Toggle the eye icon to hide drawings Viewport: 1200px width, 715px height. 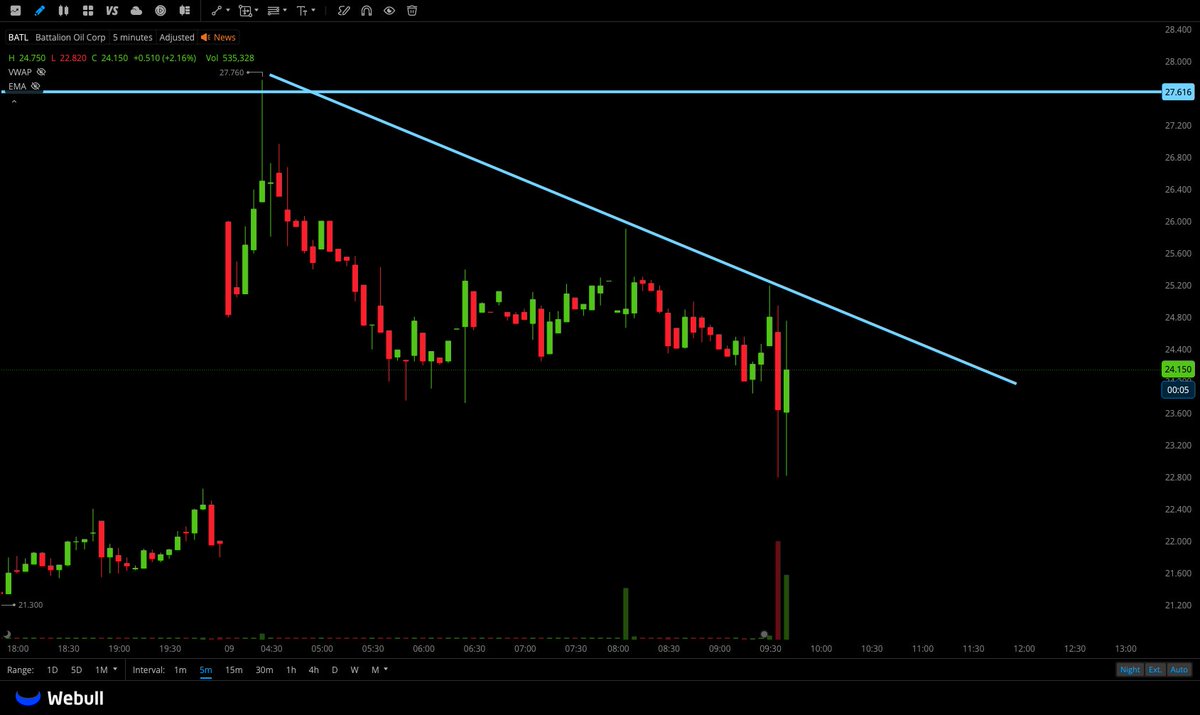point(389,11)
